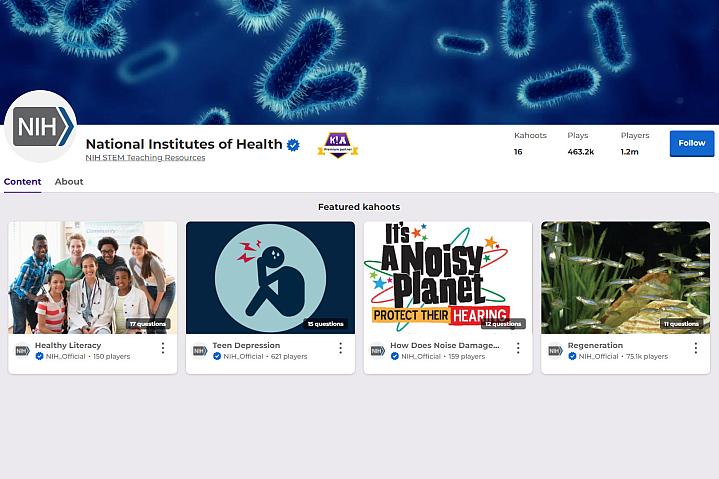Click the verified badge beside National Institutes of Health
Screen dimensions: 719x479
294,145
